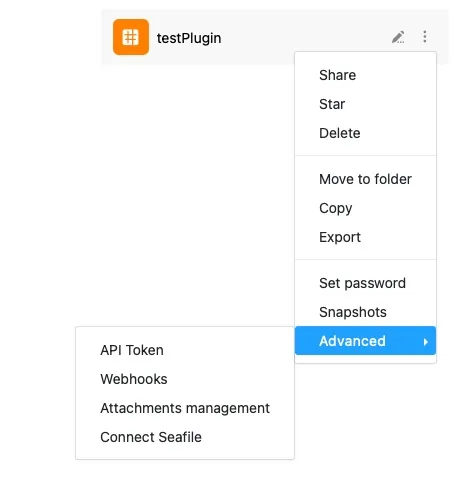Select Share from the context menu
The image size is (458, 480).
pyautogui.click(x=366, y=75)
